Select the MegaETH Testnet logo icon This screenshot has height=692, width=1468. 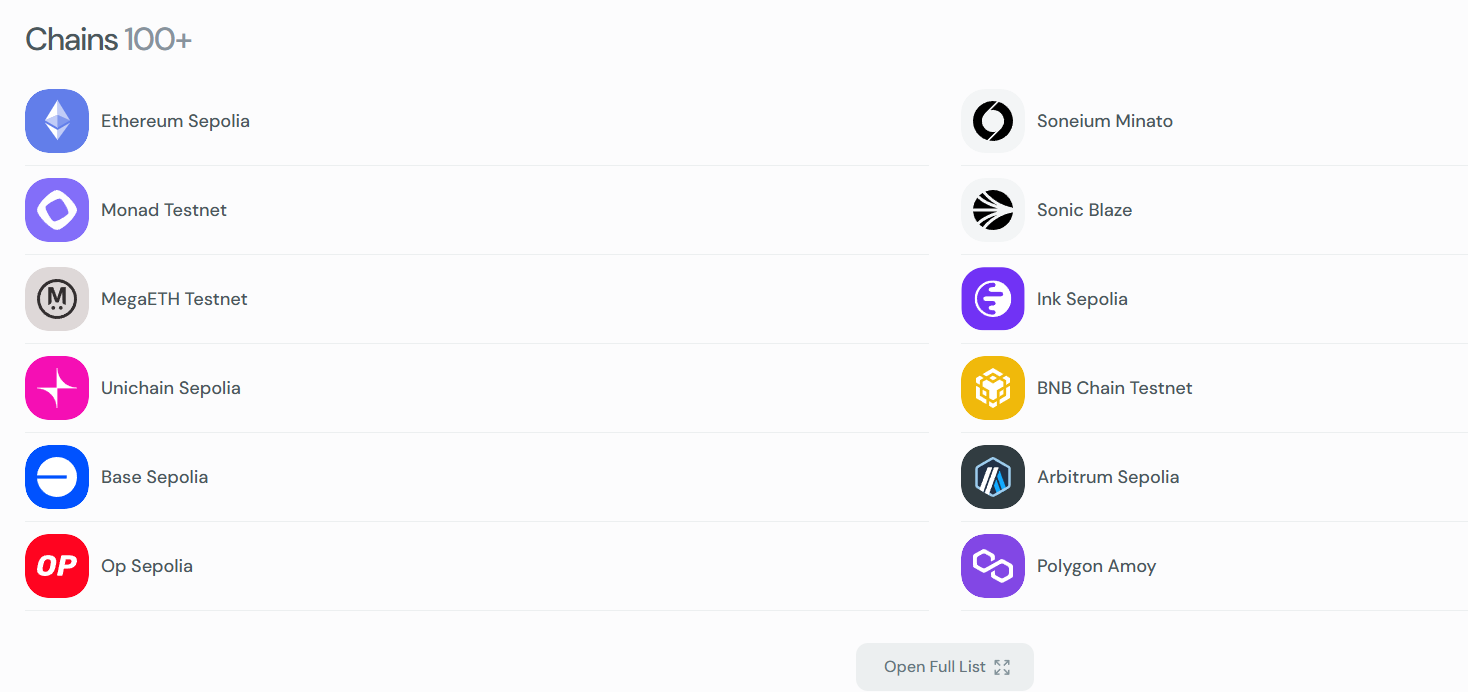click(x=57, y=299)
